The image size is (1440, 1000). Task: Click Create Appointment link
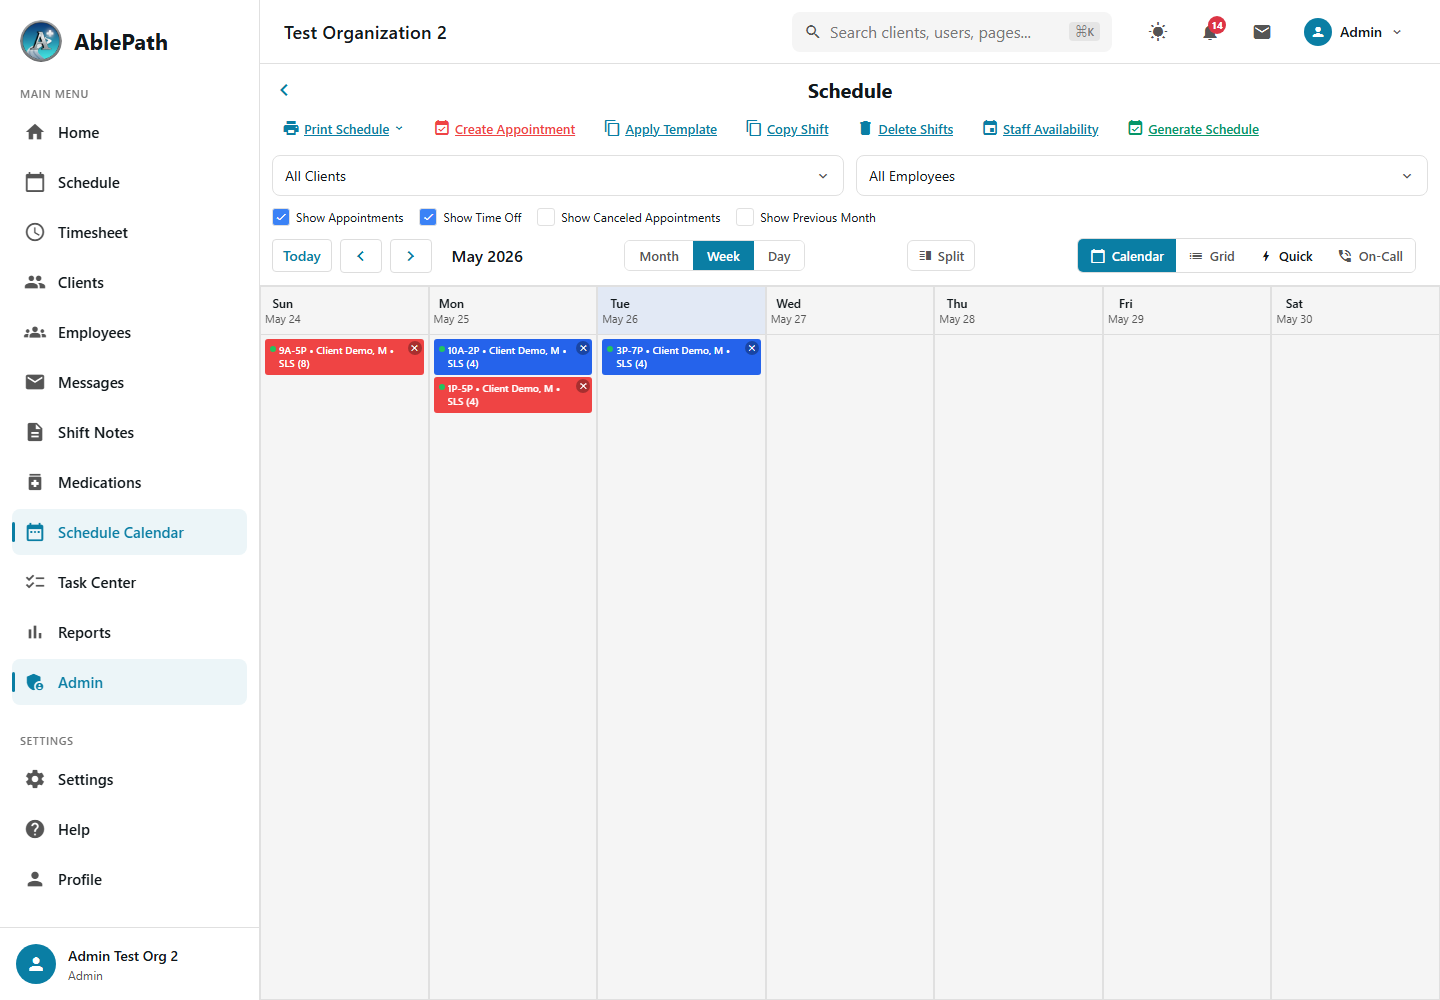(505, 129)
